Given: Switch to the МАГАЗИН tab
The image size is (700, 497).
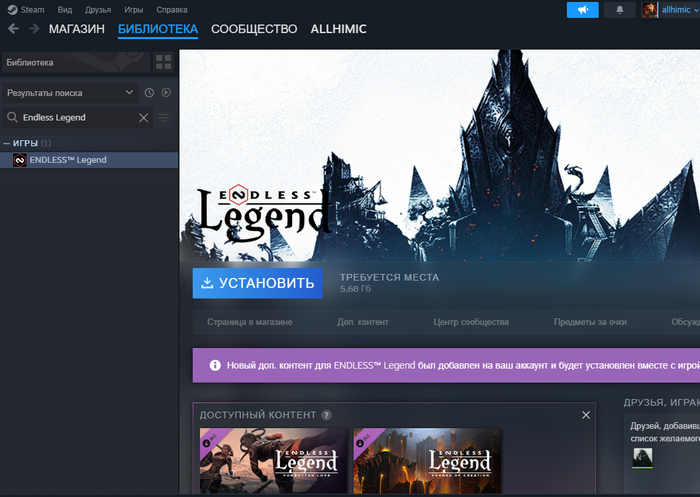Looking at the screenshot, I should click(x=77, y=29).
